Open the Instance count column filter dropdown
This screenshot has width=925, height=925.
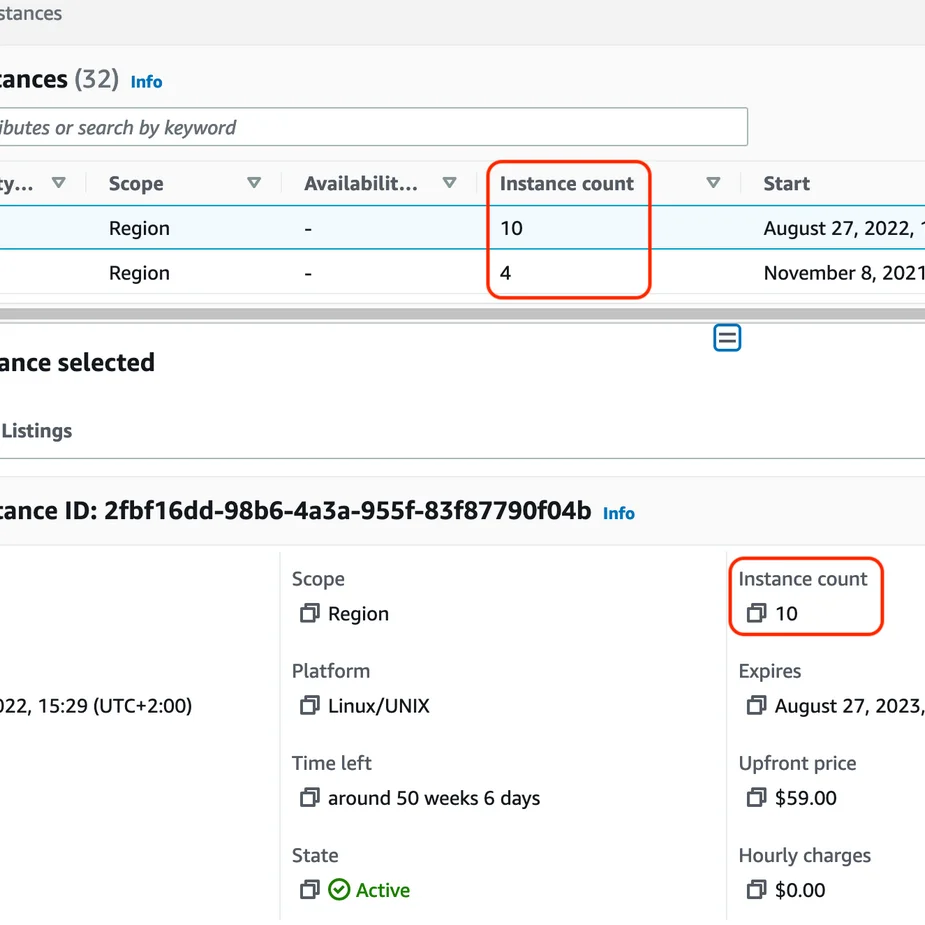click(x=713, y=183)
